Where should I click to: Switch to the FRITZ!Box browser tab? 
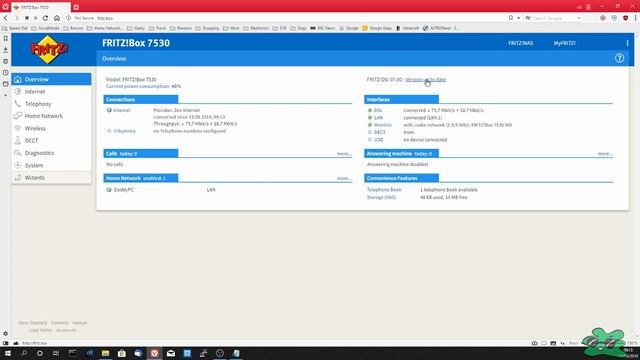(x=40, y=7)
